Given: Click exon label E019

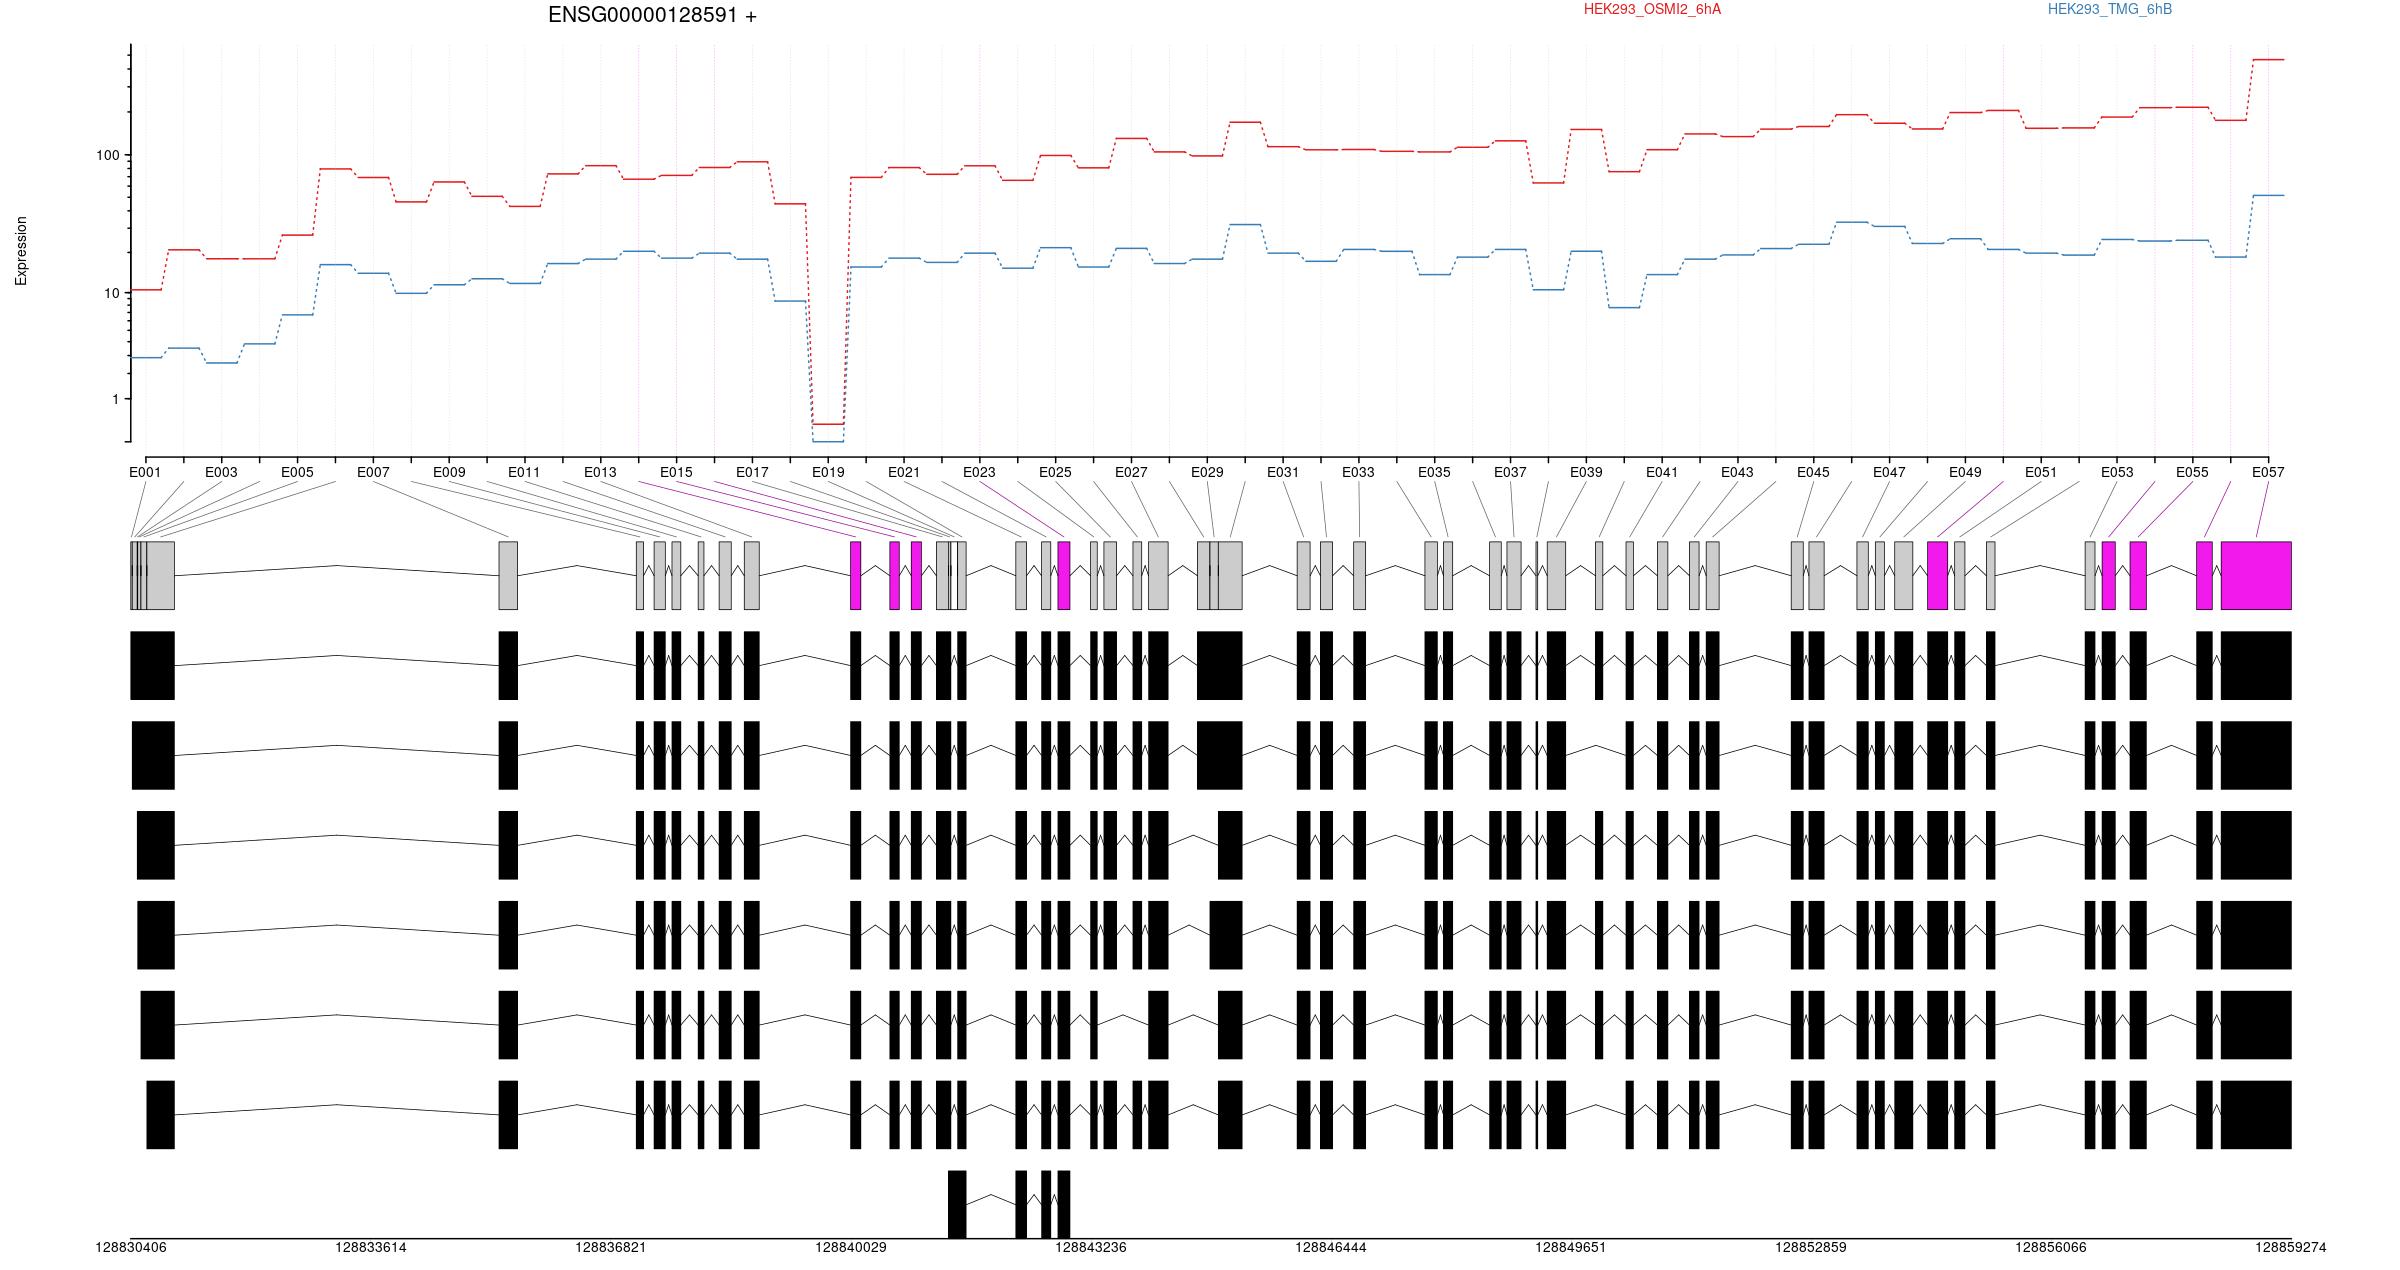Looking at the screenshot, I should [x=828, y=472].
